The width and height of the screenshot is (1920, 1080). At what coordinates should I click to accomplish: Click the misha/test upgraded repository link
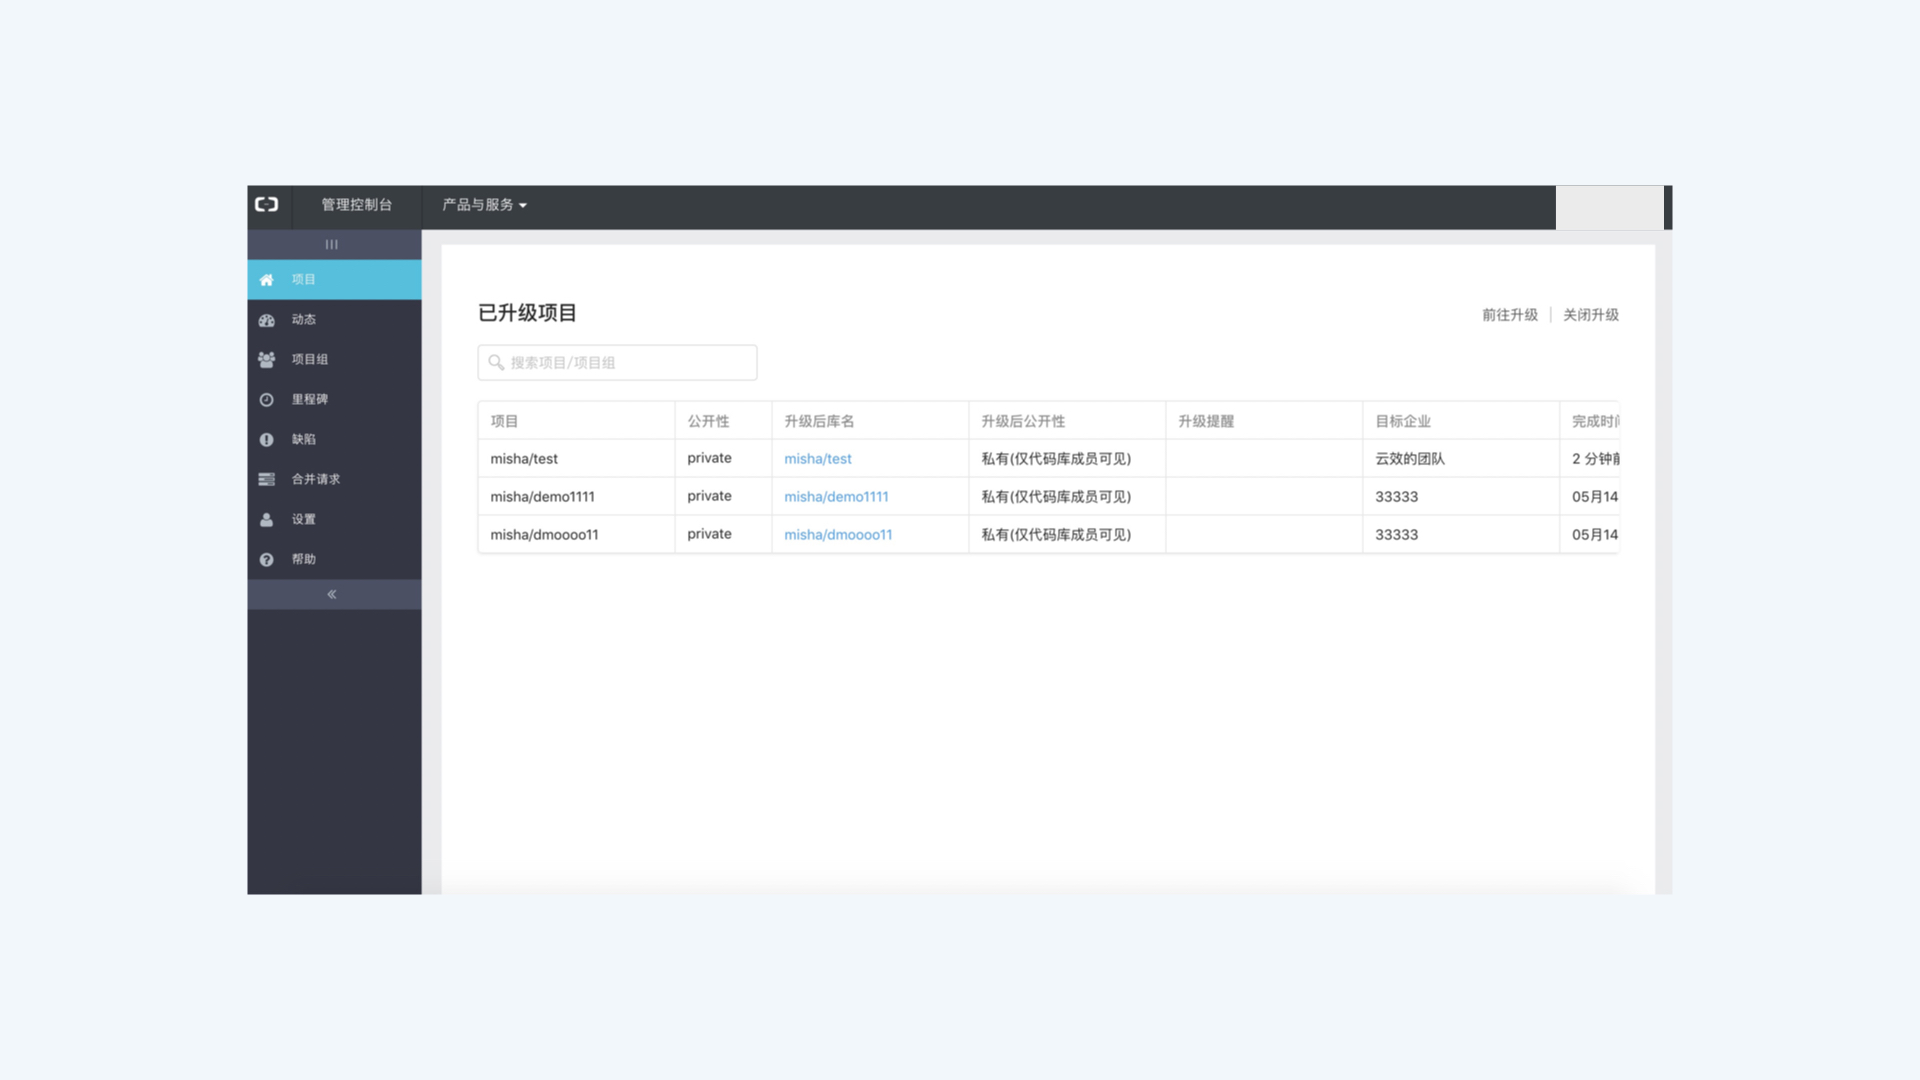click(x=818, y=458)
